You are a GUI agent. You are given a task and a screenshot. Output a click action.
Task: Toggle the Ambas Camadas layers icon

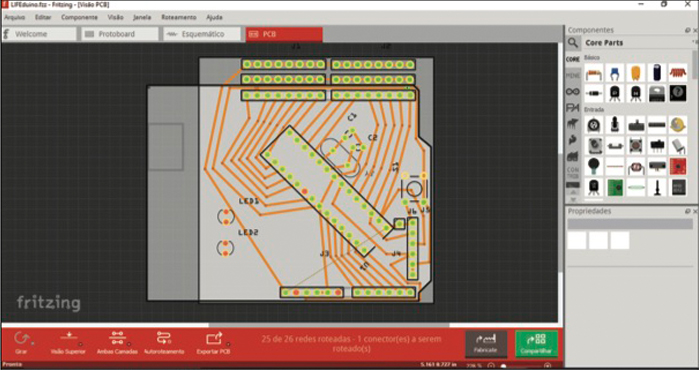coord(117,337)
